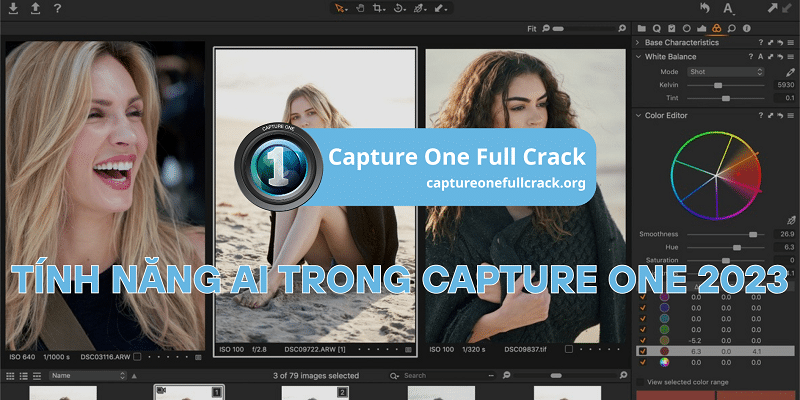Collapse the Color Editor panel

(x=638, y=115)
